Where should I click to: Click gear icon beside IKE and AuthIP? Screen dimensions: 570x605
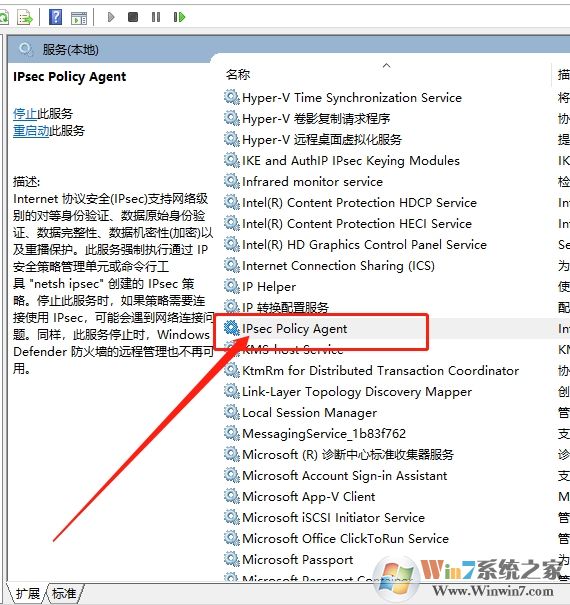point(232,160)
